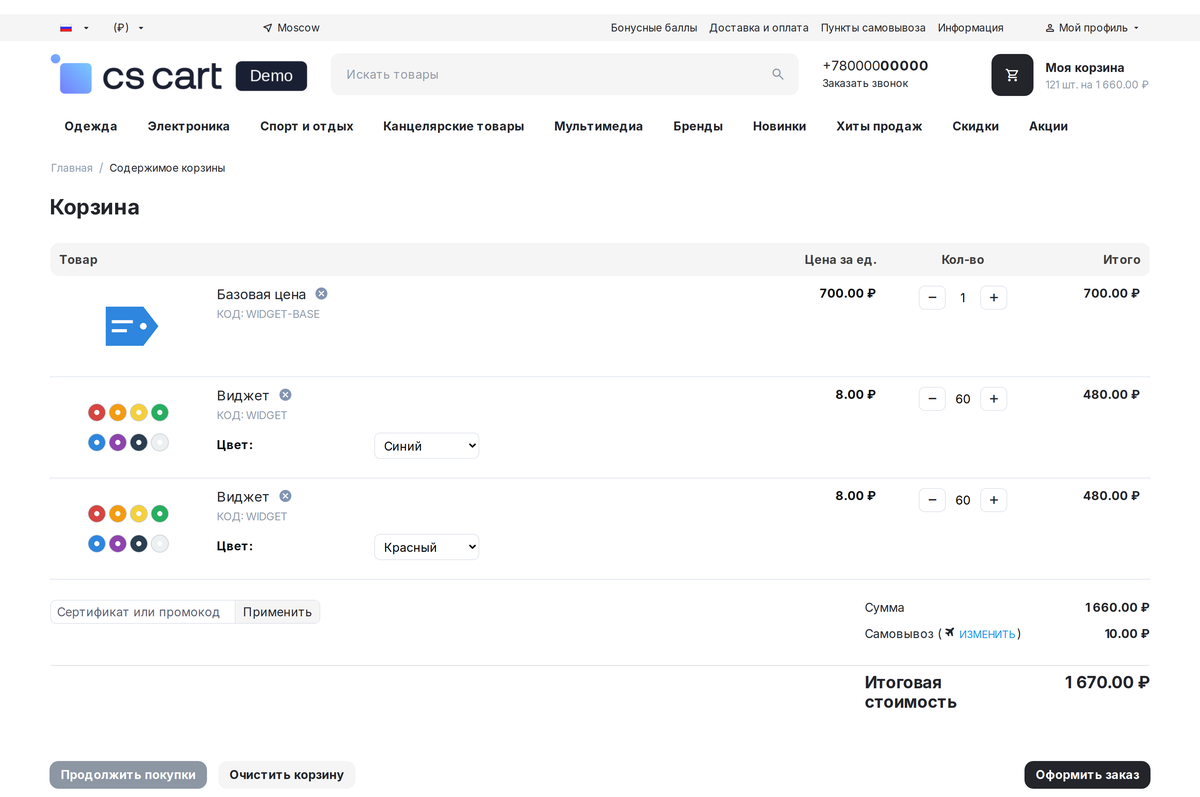Remove the Виджет item with Синий color
The height and width of the screenshot is (797, 1200).
pyautogui.click(x=285, y=395)
